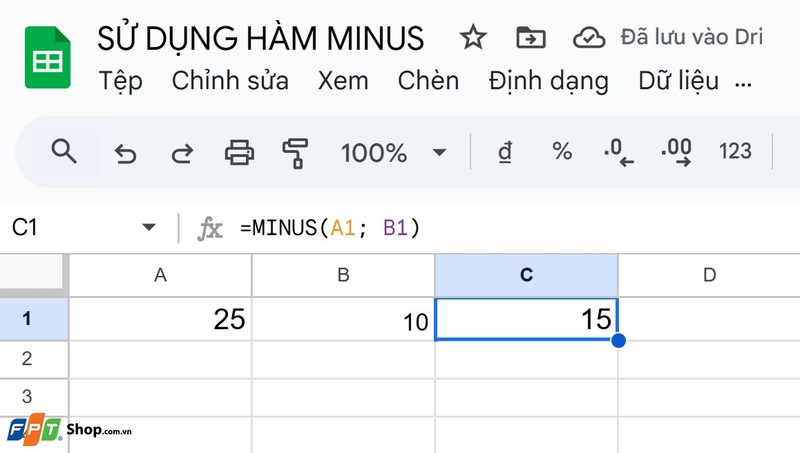800x453 pixels.
Task: Click the Đã lưu vào Drive status text
Action: point(691,37)
